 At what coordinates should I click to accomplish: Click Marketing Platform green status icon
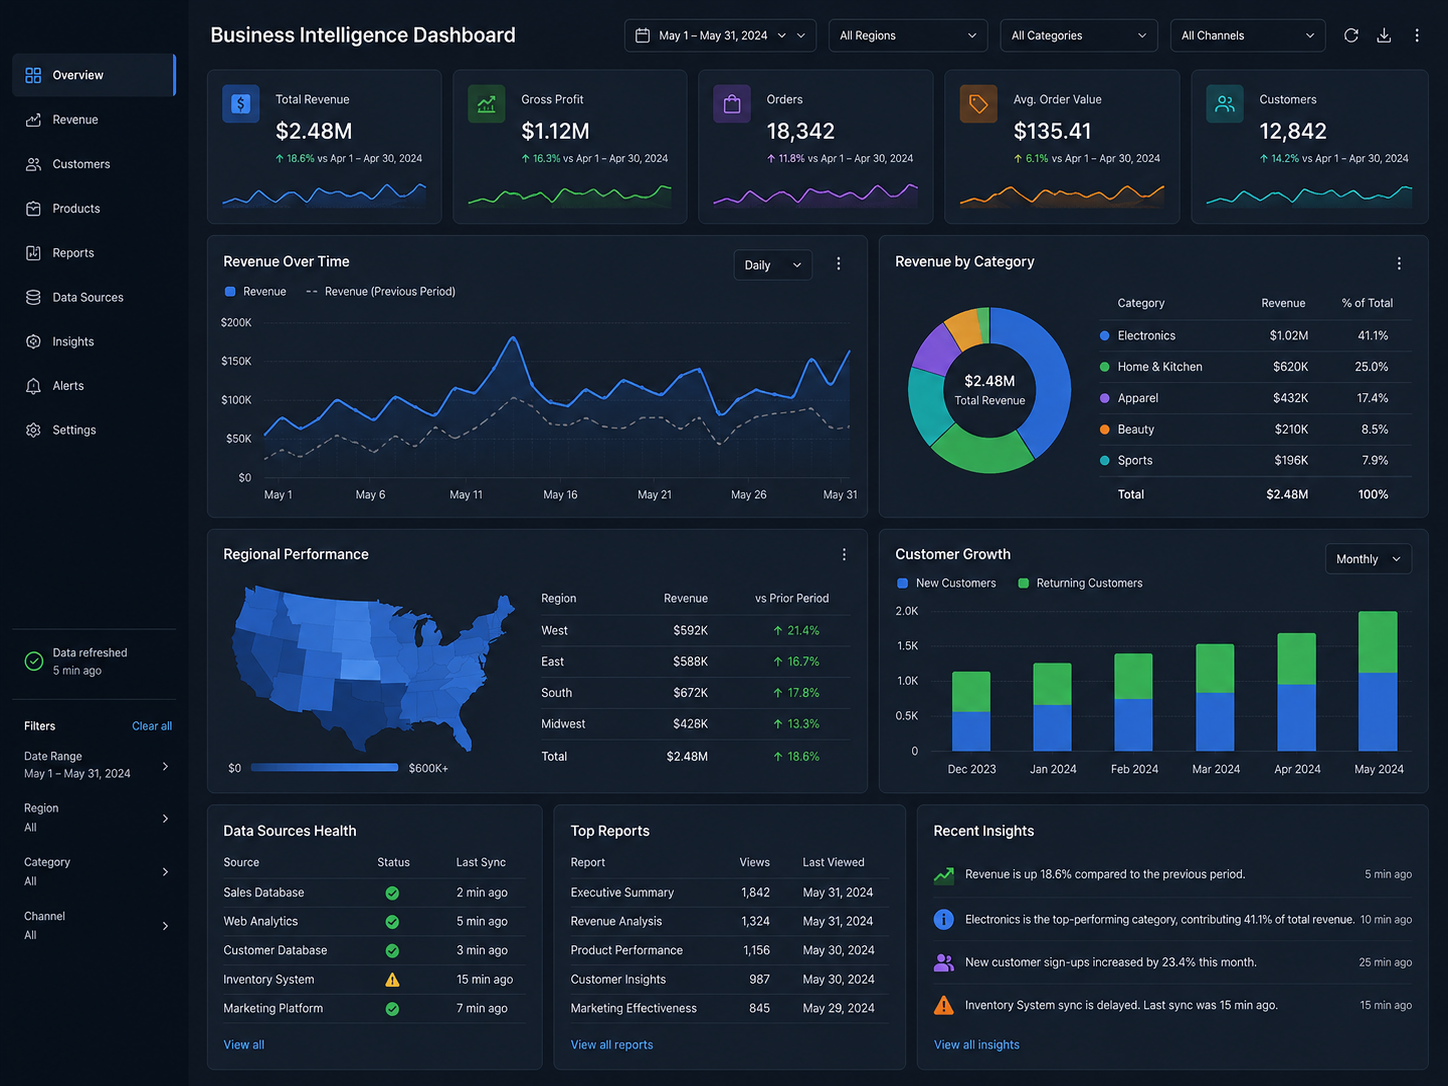coord(392,1009)
